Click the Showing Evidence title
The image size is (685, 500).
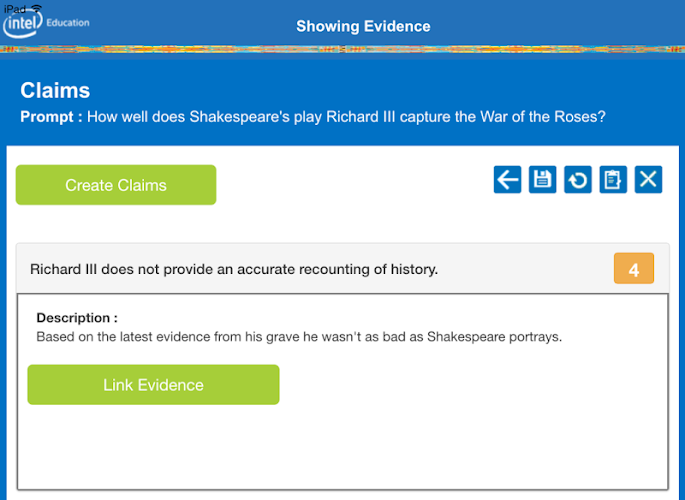(363, 26)
